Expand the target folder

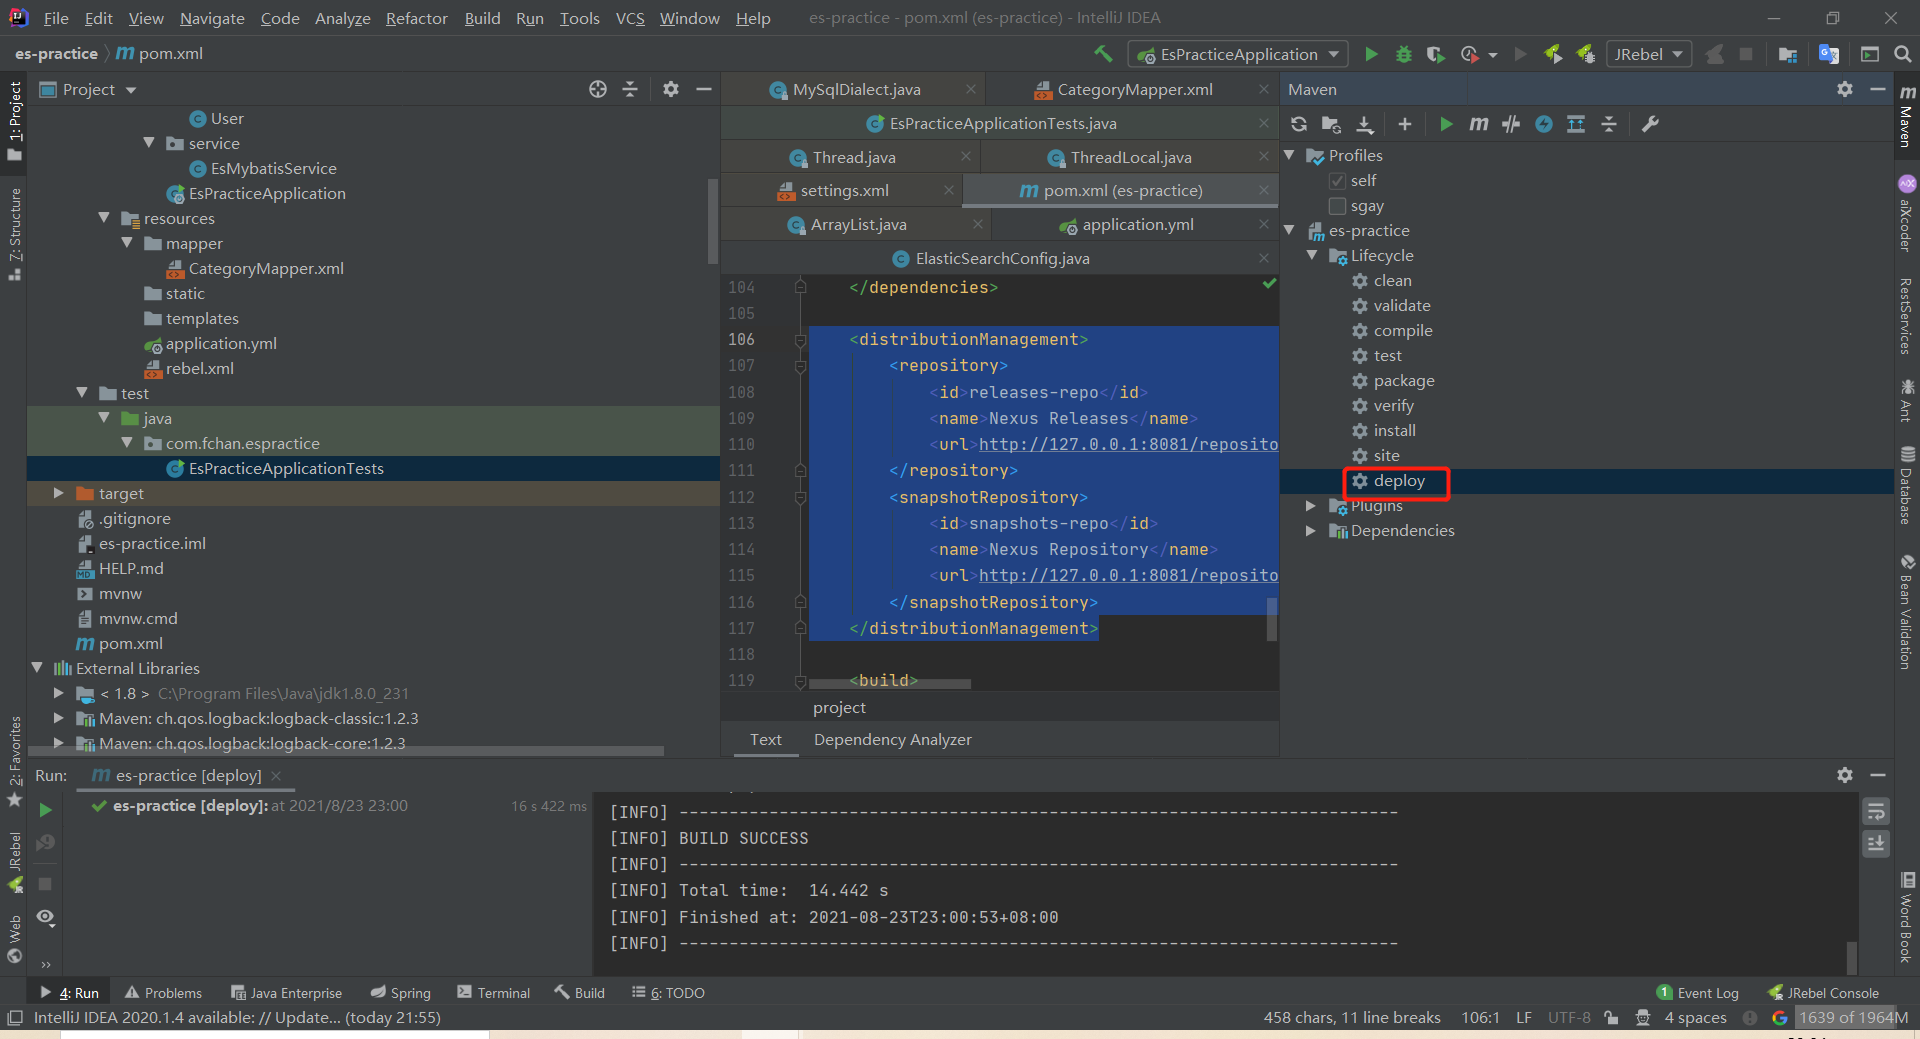coord(58,493)
